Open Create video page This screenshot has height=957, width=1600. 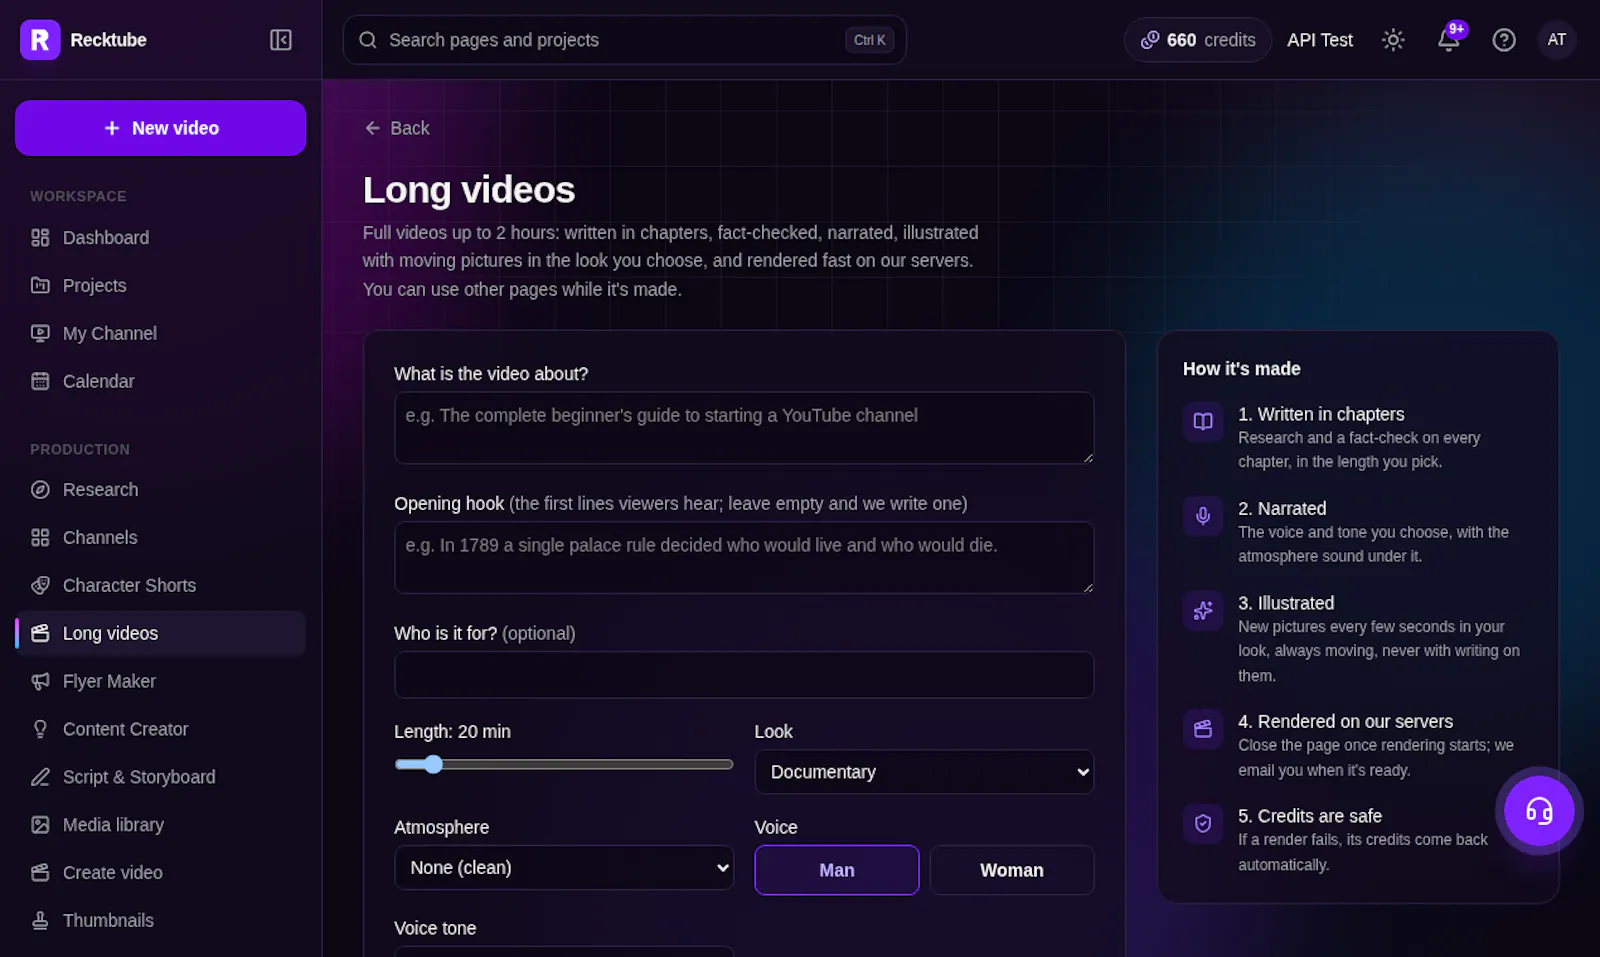pyautogui.click(x=160, y=873)
